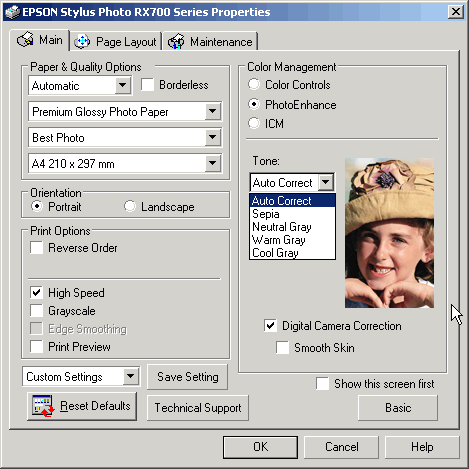Select the Landscape orientation
This screenshot has height=469, width=469.
[x=130, y=206]
